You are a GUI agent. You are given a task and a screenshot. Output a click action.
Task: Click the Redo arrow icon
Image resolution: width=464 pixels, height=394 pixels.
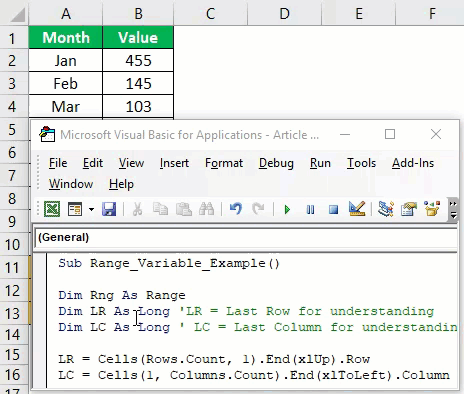click(x=258, y=209)
